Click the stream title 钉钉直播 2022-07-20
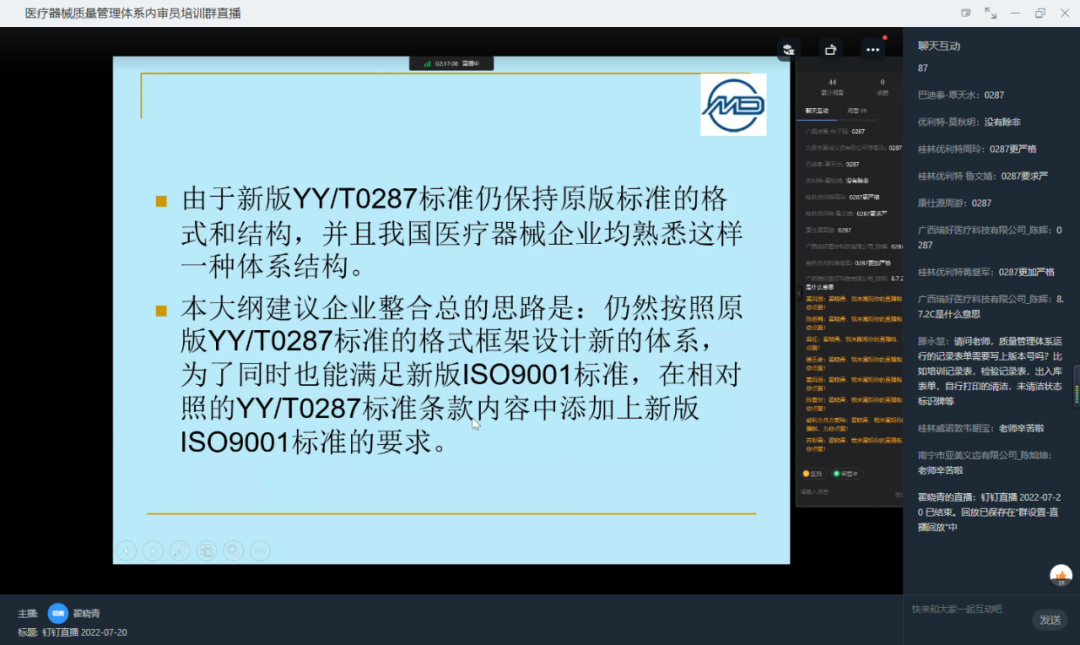 (x=85, y=632)
